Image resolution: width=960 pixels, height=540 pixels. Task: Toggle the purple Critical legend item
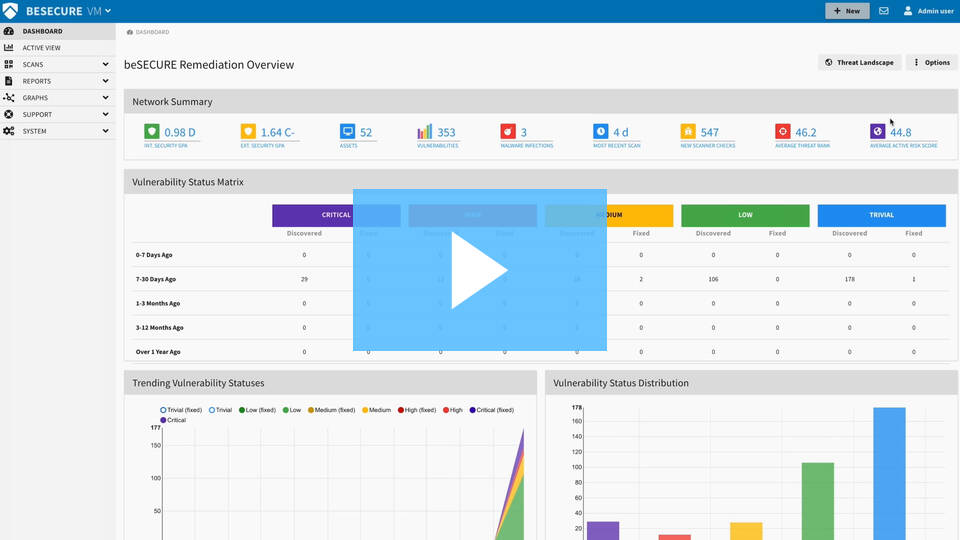pos(173,420)
